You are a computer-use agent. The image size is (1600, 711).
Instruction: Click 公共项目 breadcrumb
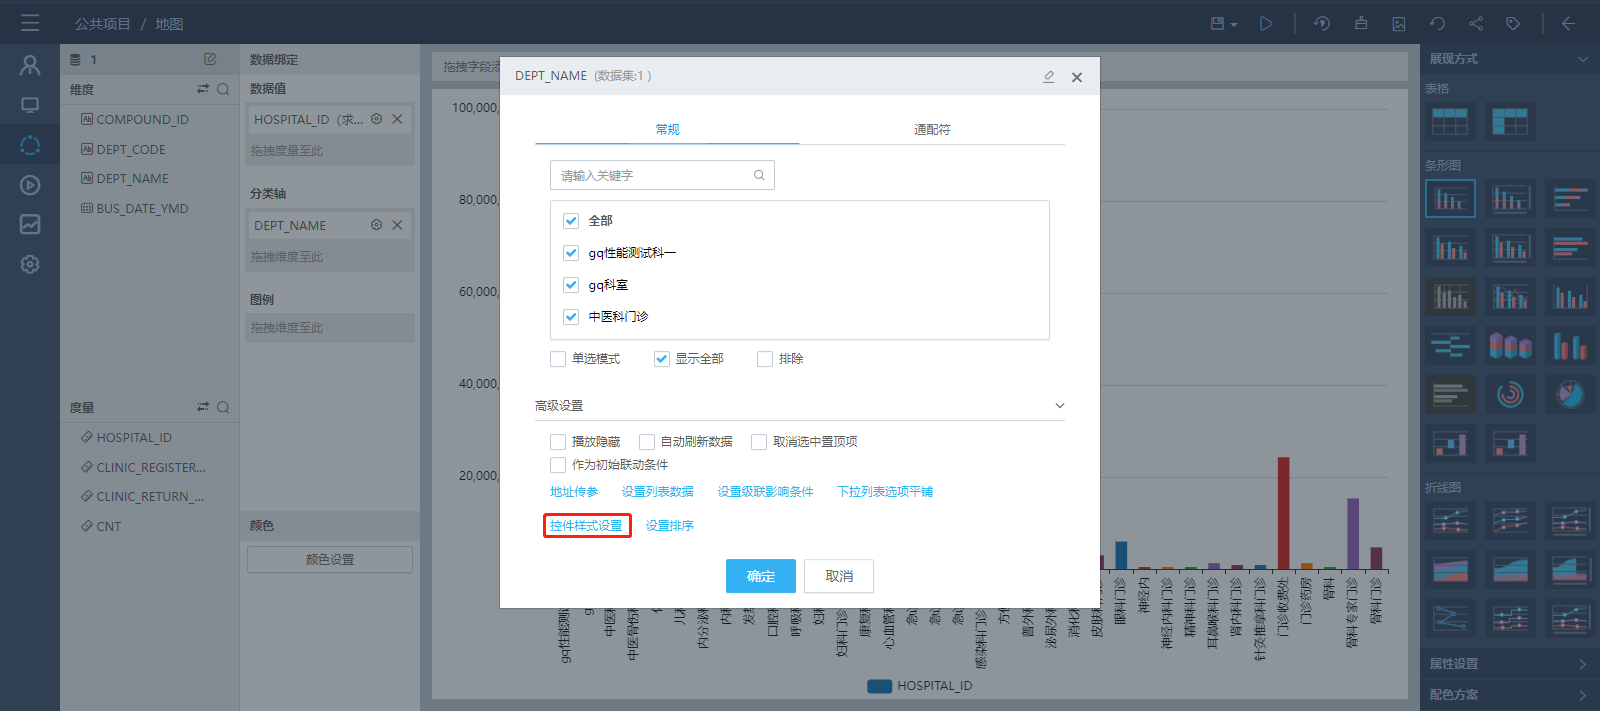coord(103,24)
